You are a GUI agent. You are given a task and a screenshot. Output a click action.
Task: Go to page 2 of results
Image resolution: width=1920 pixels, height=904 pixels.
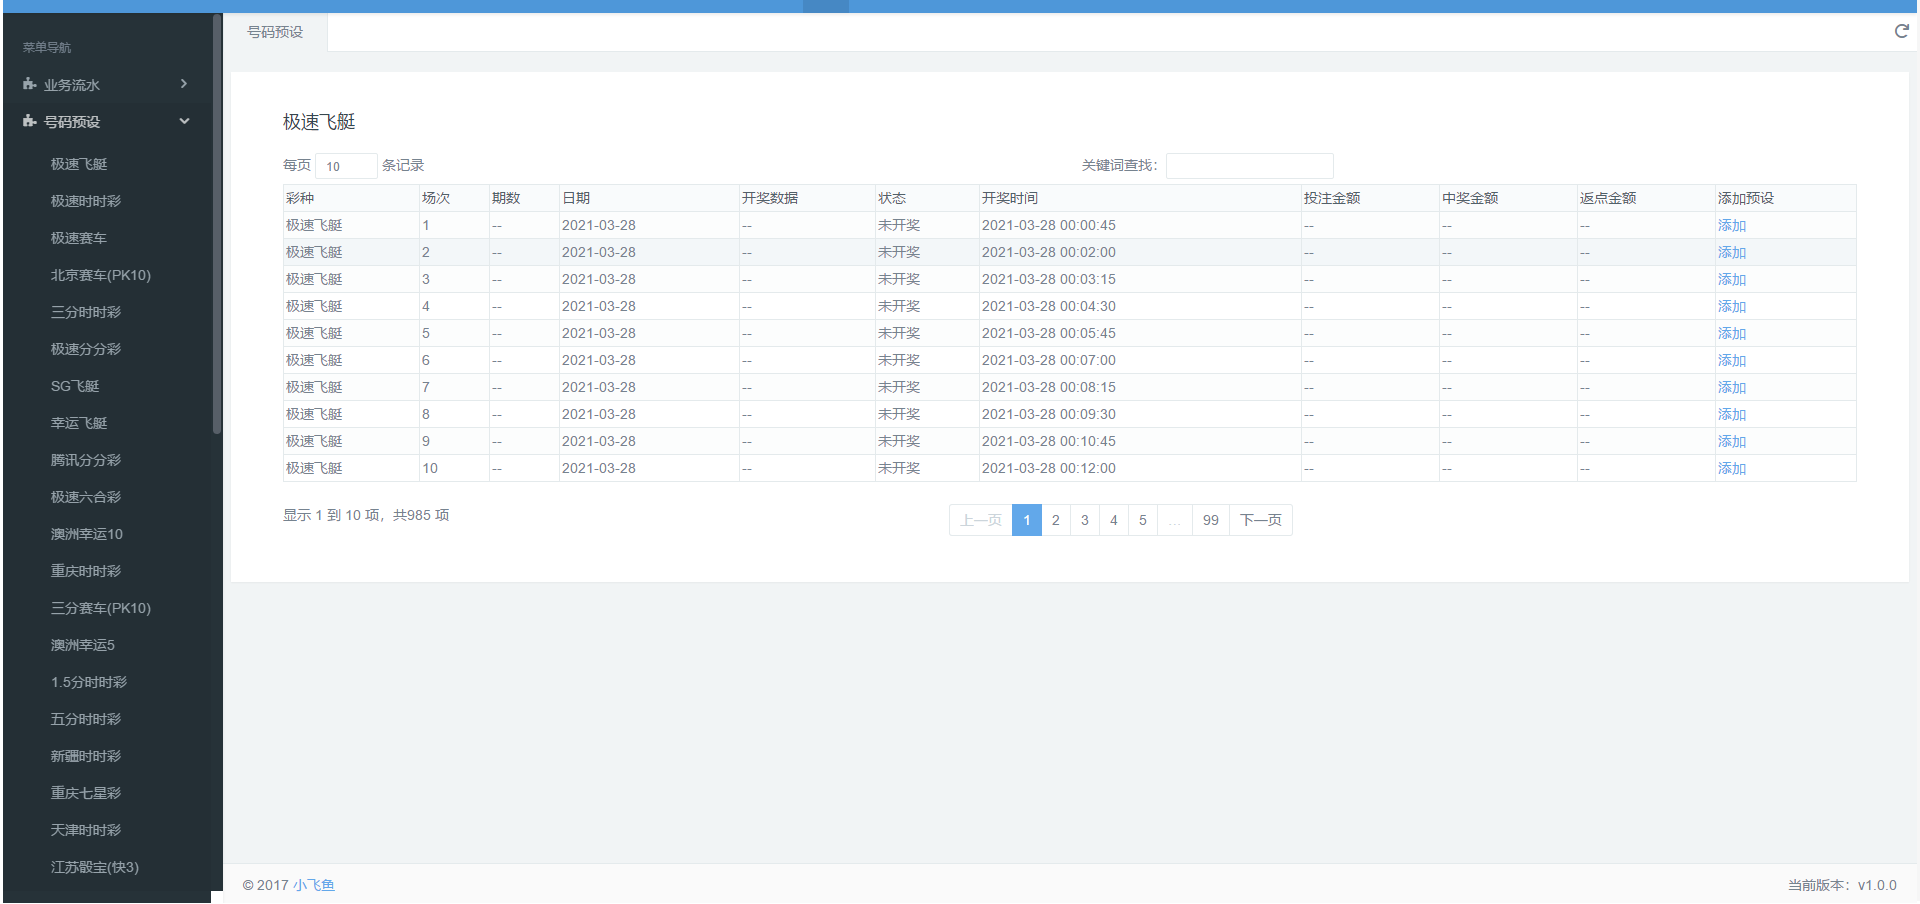1055,520
